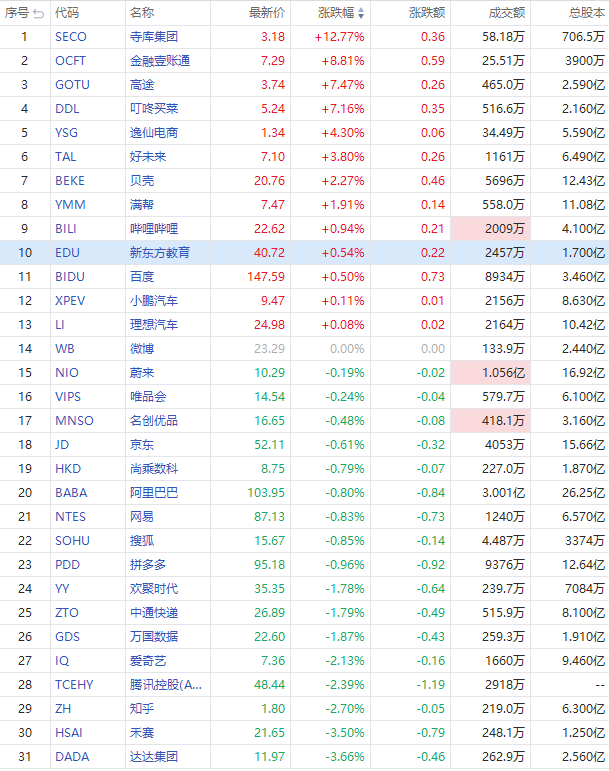Click stock name 寺库集团
This screenshot has width=609, height=771.
(x=154, y=37)
